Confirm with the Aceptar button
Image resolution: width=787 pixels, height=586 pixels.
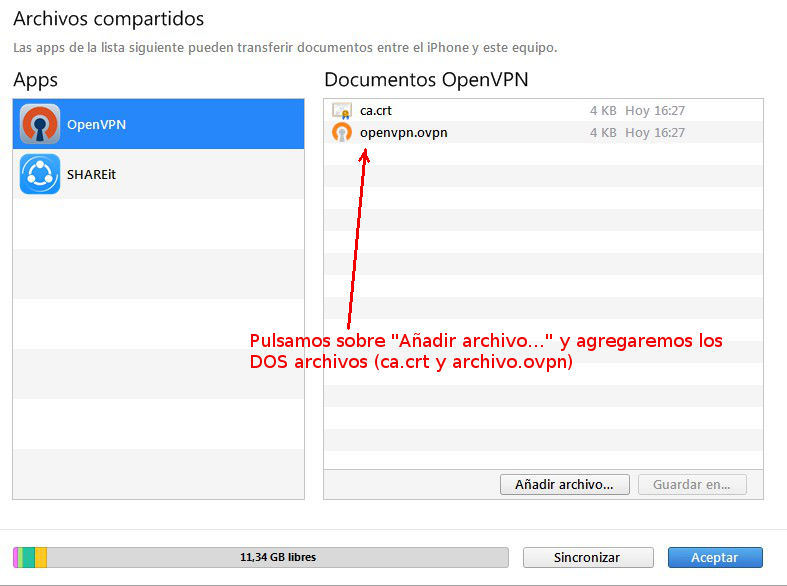click(714, 557)
